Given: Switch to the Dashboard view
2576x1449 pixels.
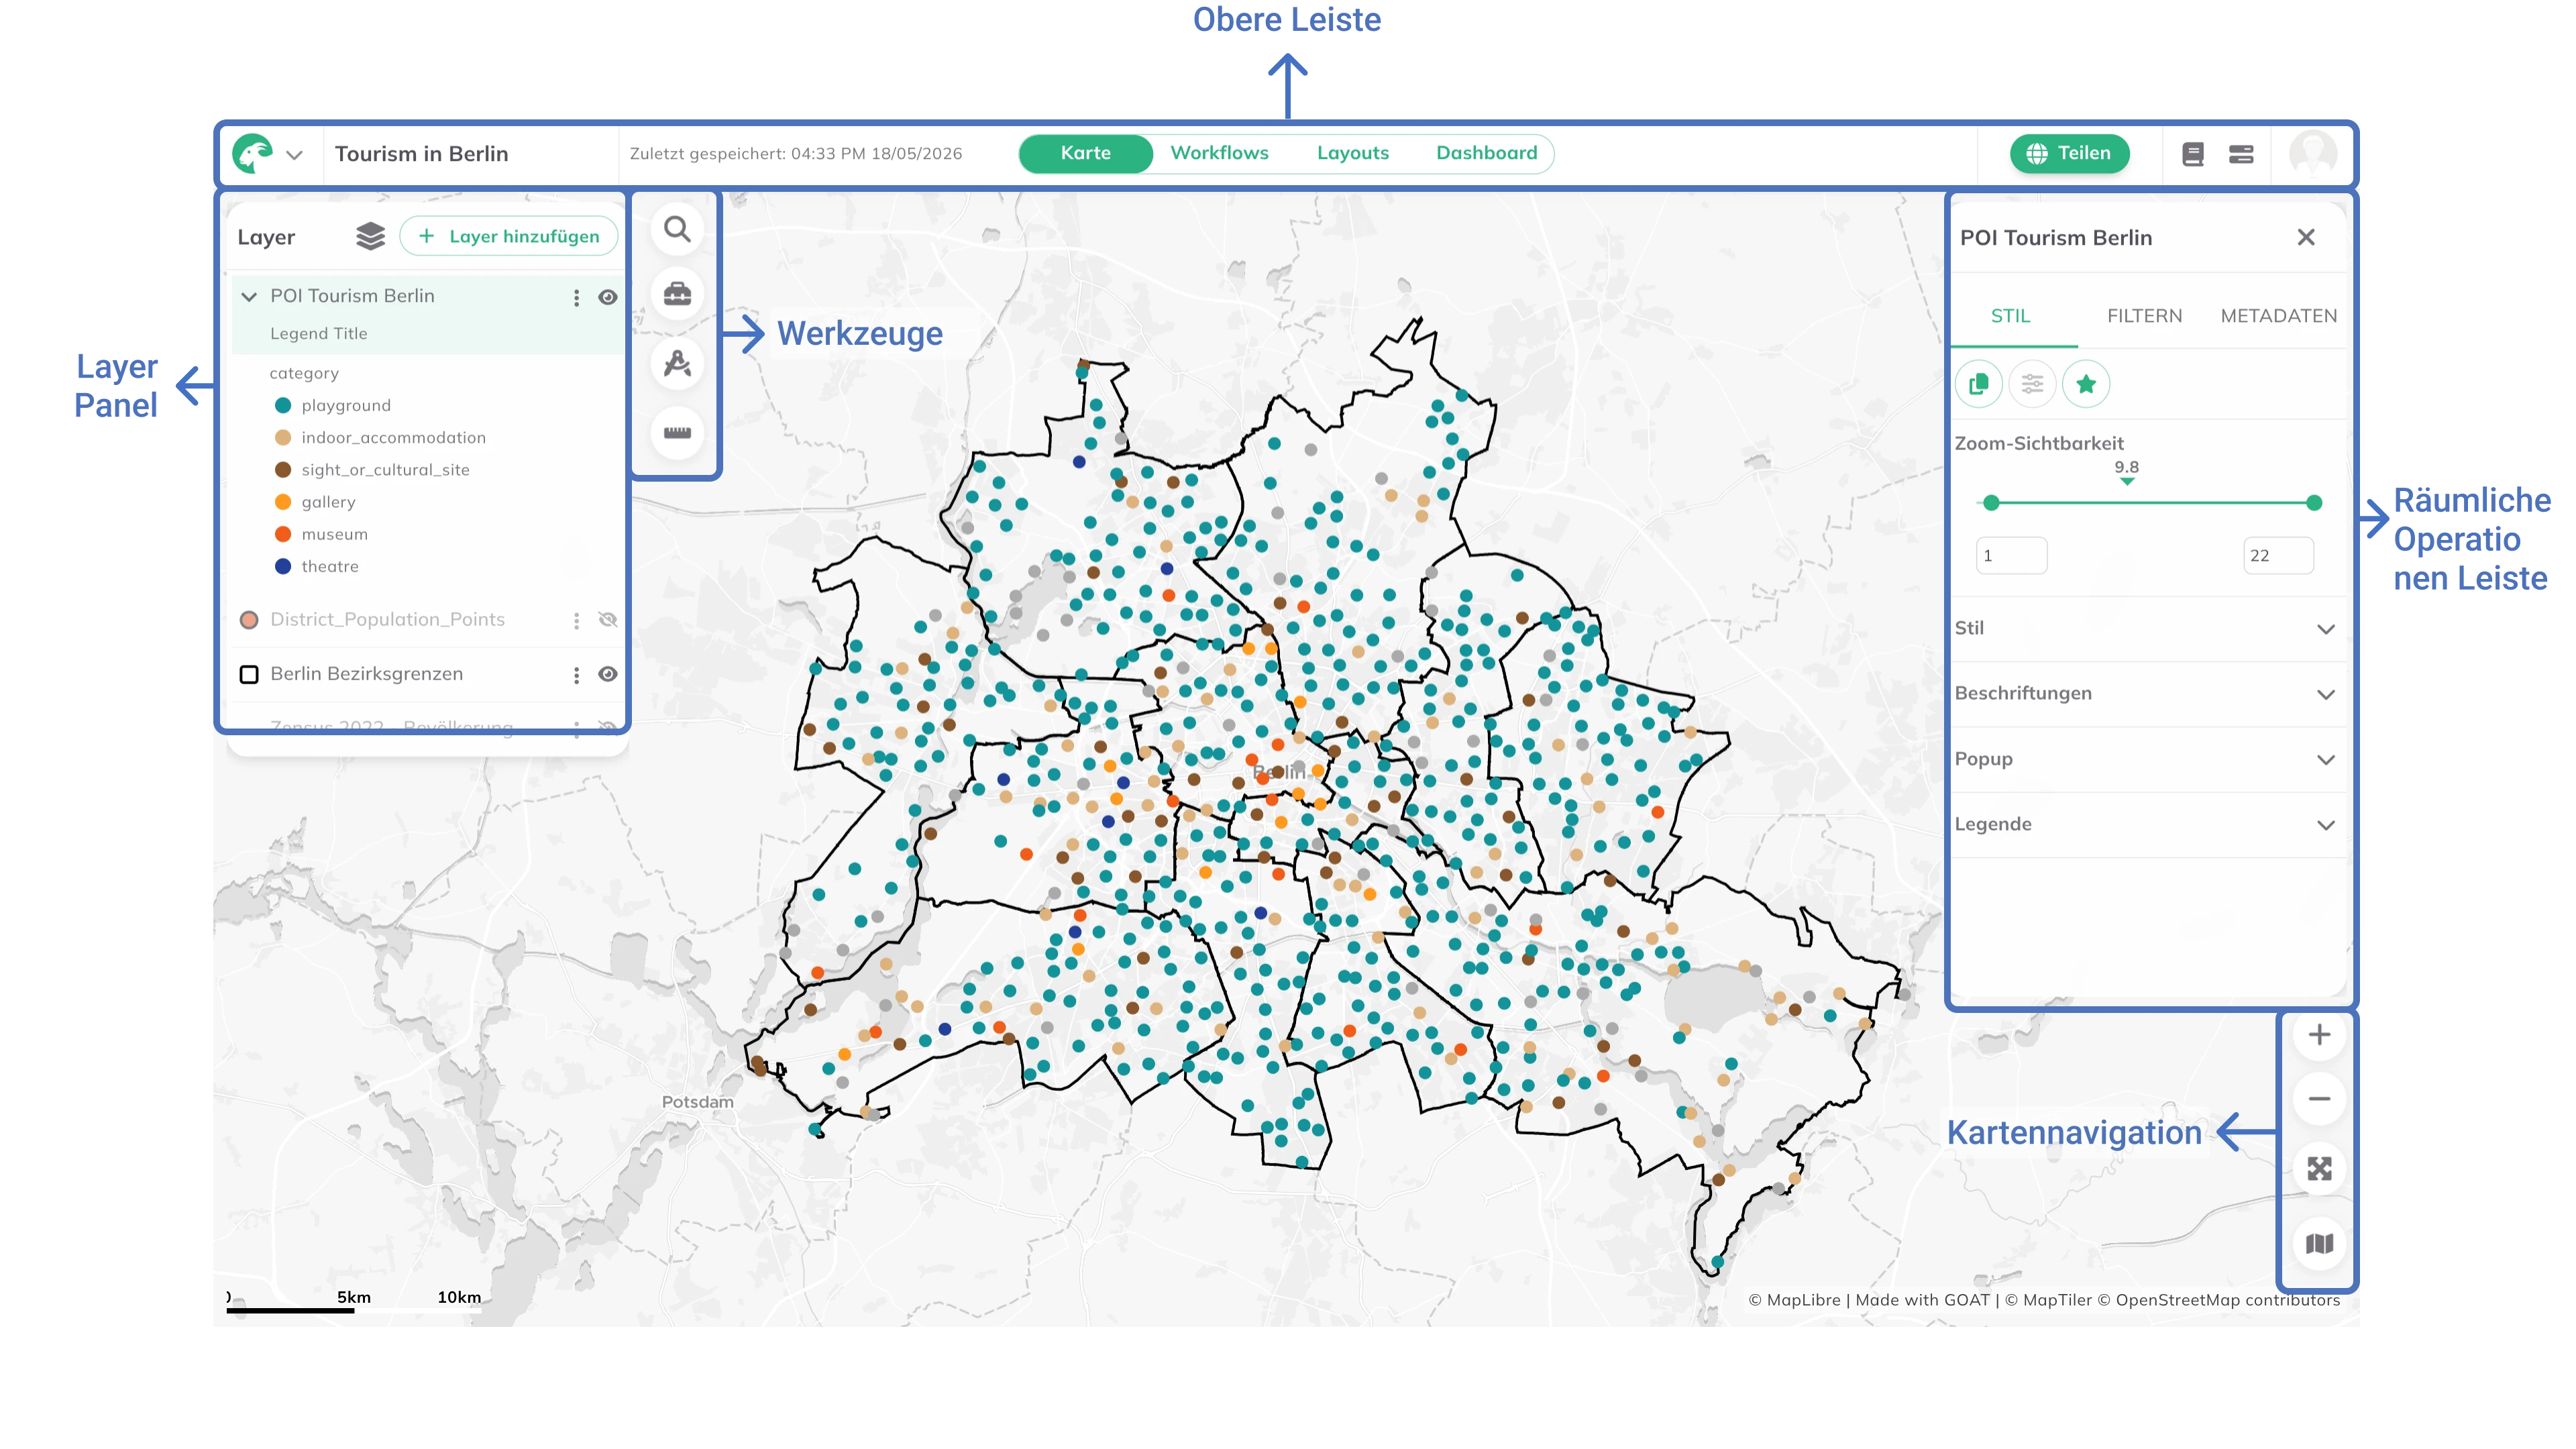Looking at the screenshot, I should (1487, 153).
